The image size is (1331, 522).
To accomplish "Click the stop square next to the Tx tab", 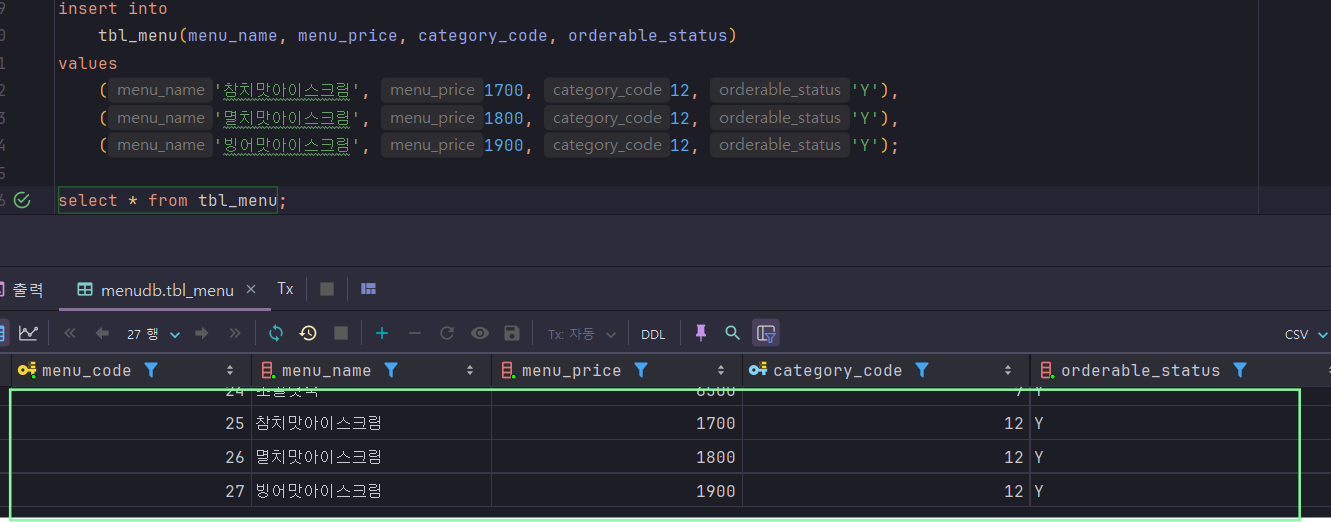I will point(326,289).
